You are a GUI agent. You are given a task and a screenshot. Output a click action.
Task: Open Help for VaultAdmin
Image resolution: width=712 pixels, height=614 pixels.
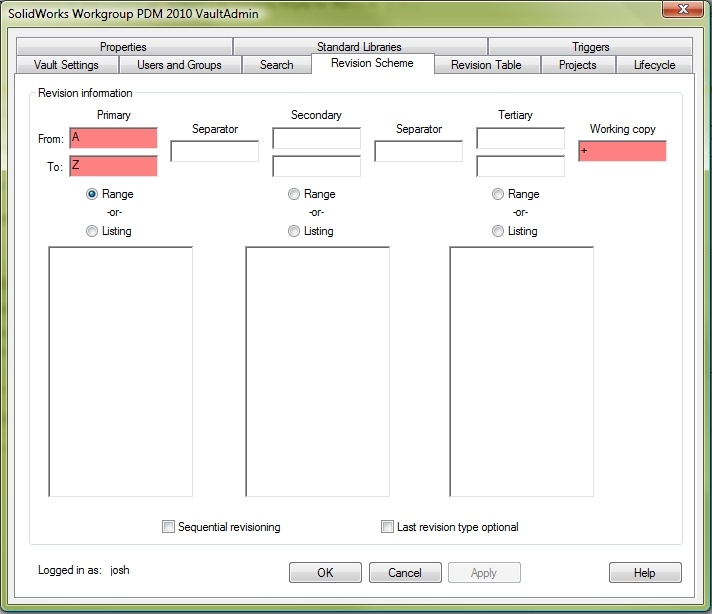point(645,573)
